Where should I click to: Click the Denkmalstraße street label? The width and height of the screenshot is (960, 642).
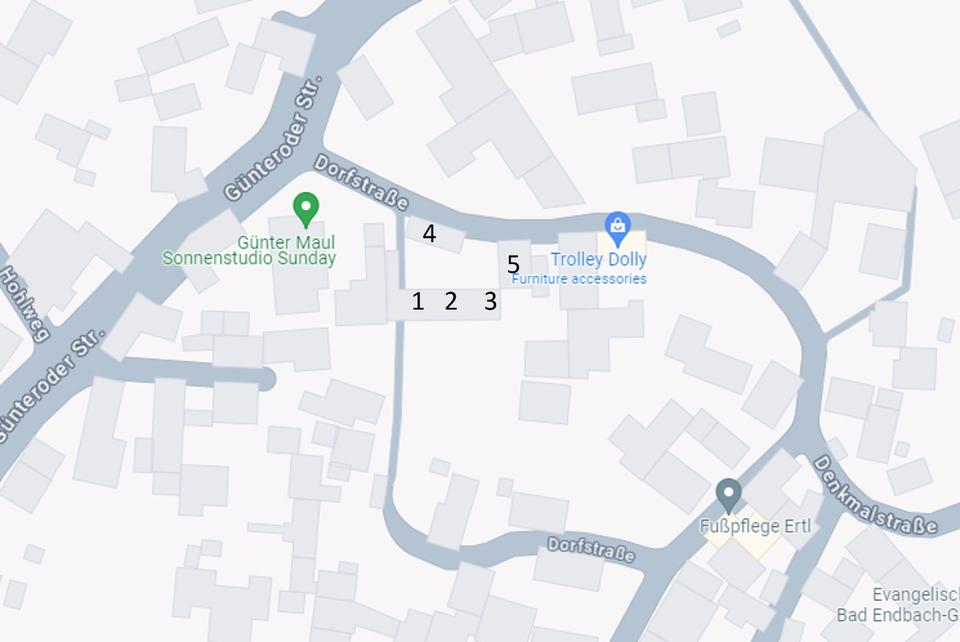click(x=875, y=495)
